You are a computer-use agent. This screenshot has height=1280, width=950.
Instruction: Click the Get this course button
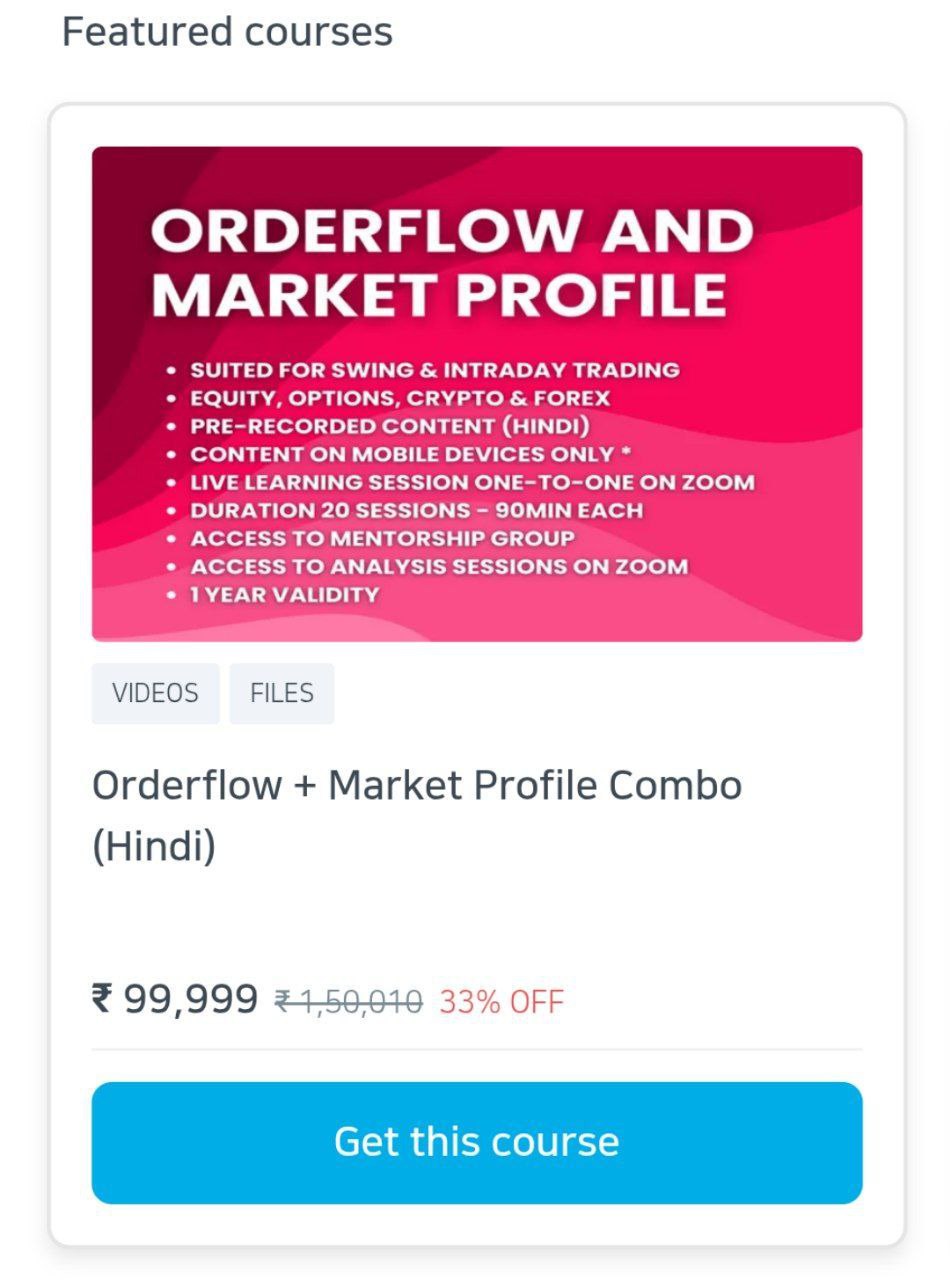[476, 1142]
